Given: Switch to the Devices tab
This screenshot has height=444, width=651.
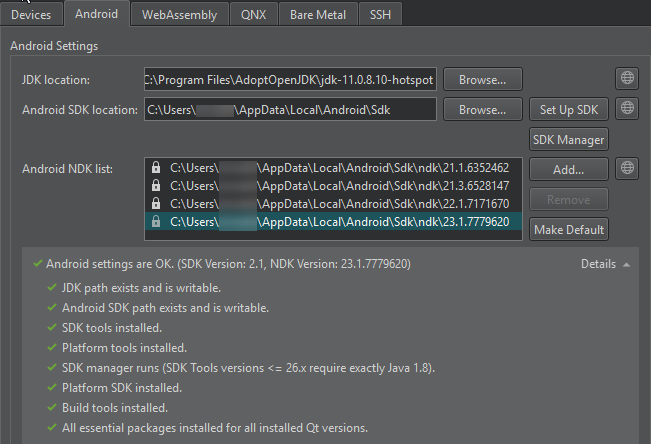Looking at the screenshot, I should click(31, 14).
